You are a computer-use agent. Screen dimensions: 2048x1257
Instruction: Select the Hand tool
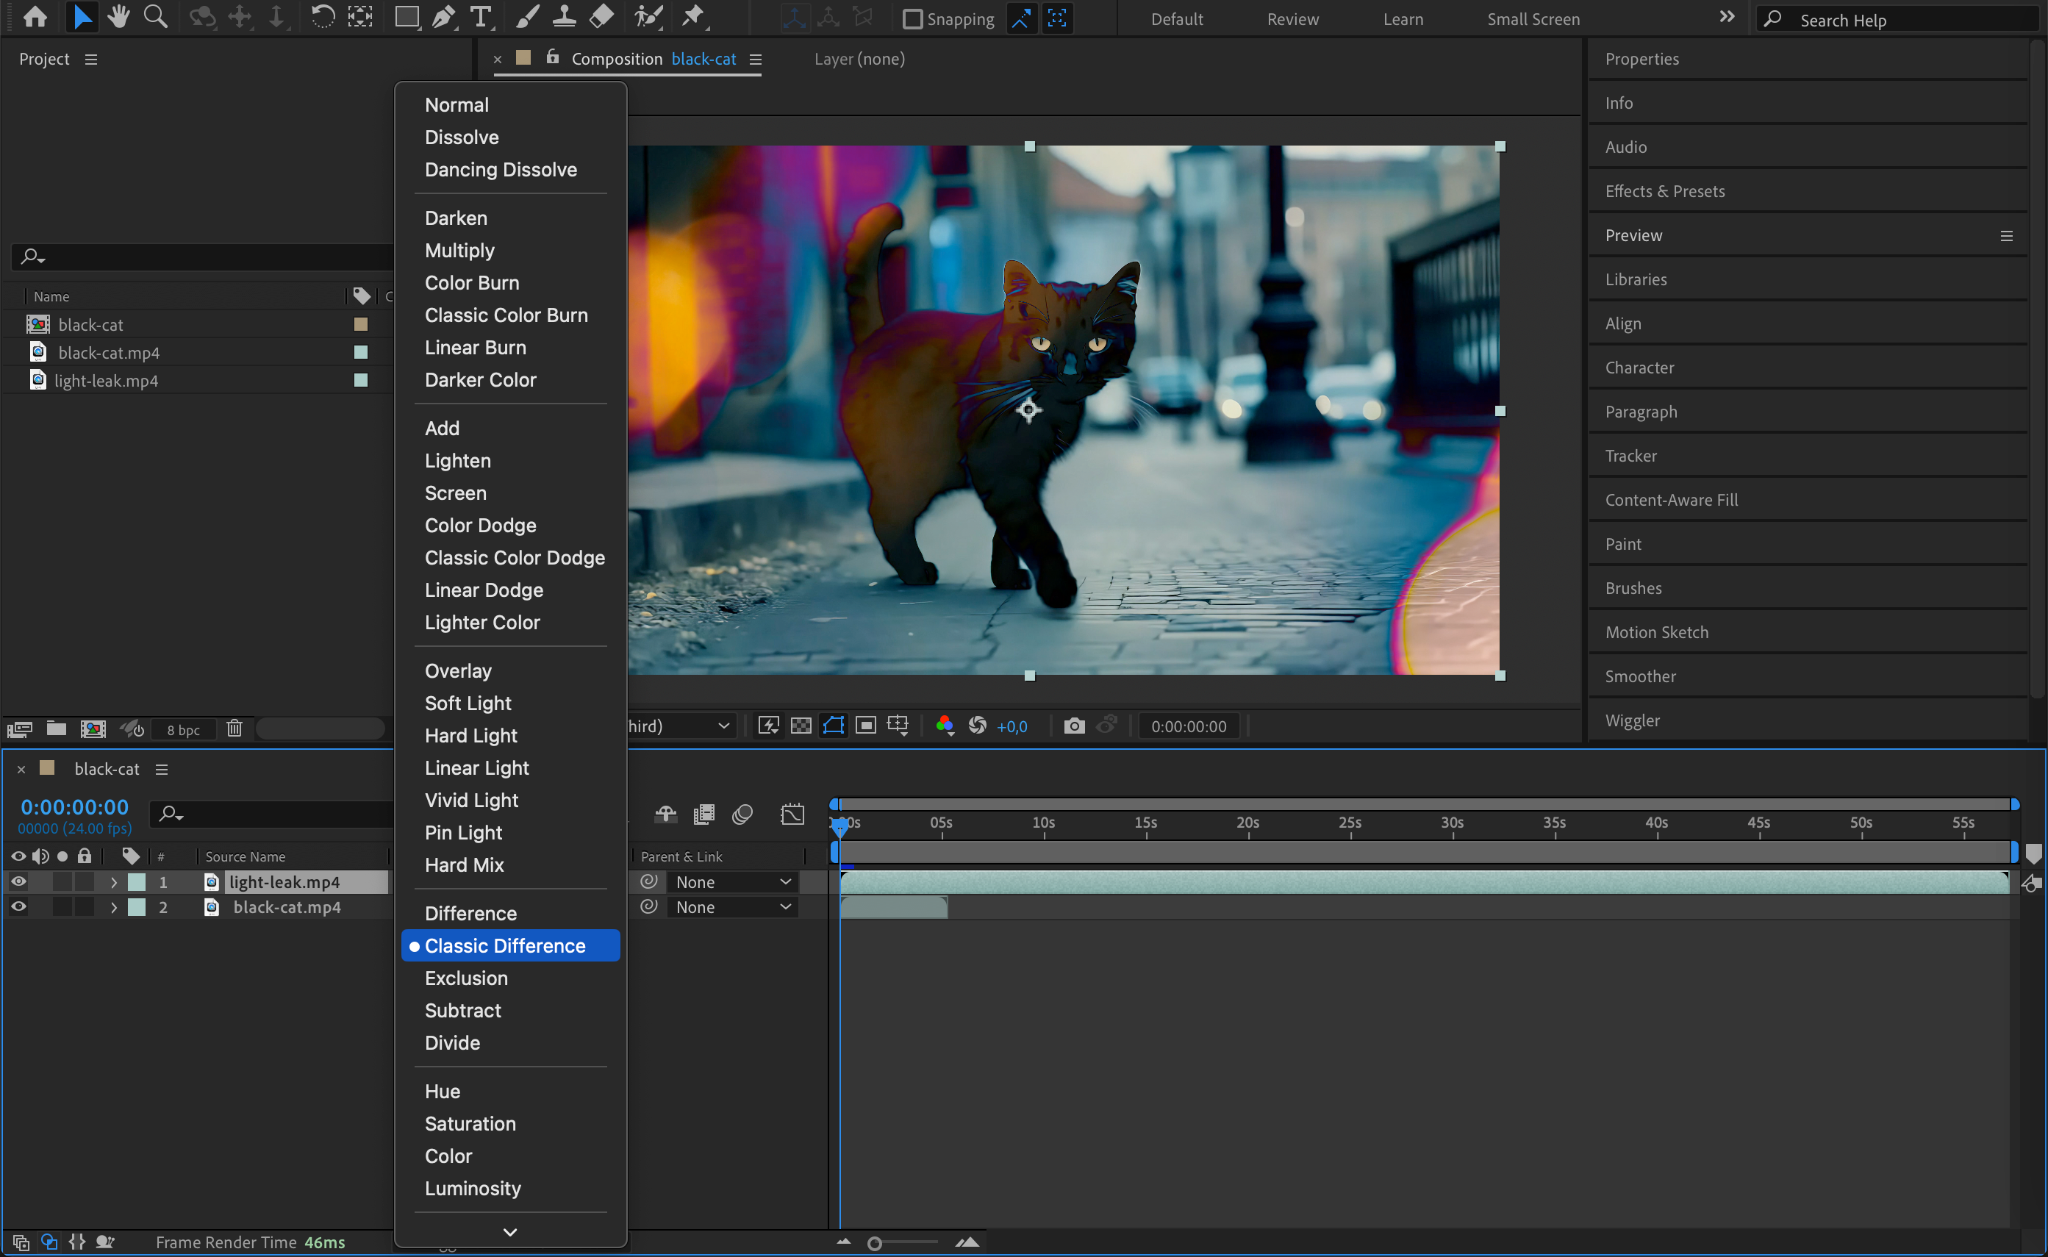click(119, 17)
